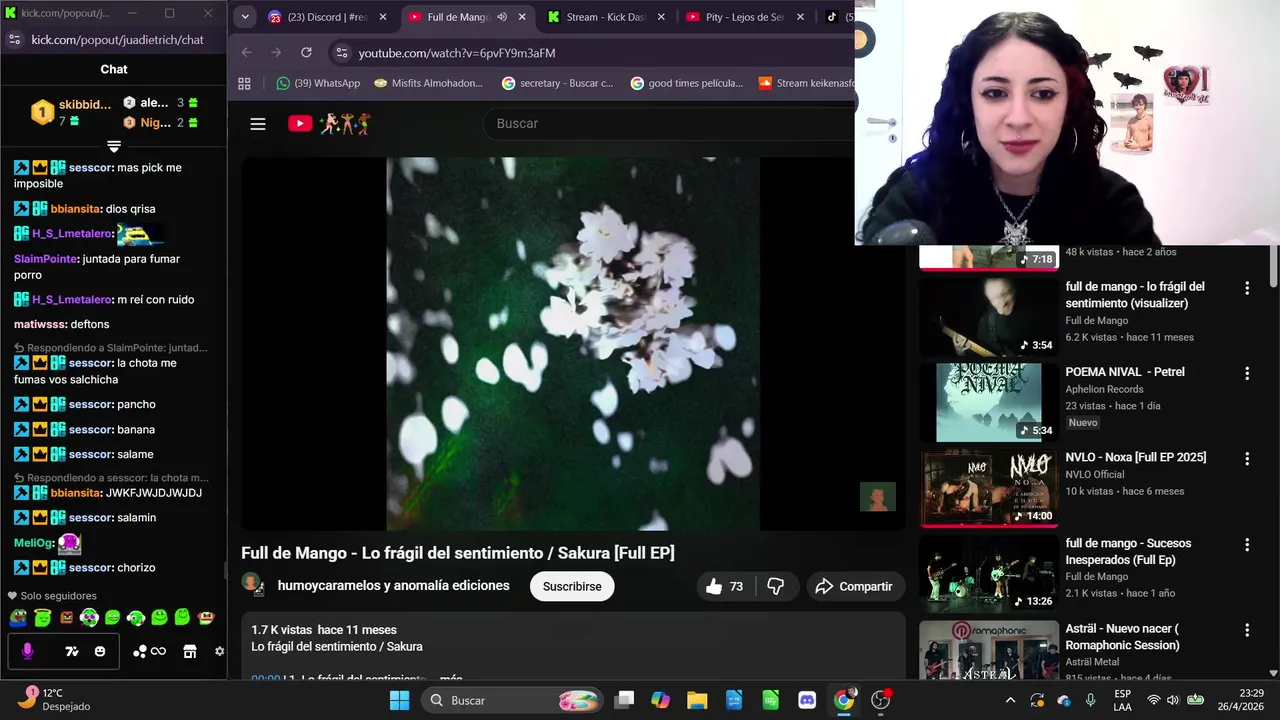Viewport: 1280px width, 720px height.
Task: Open the YouTube hamburger guide menu
Action: pos(258,124)
